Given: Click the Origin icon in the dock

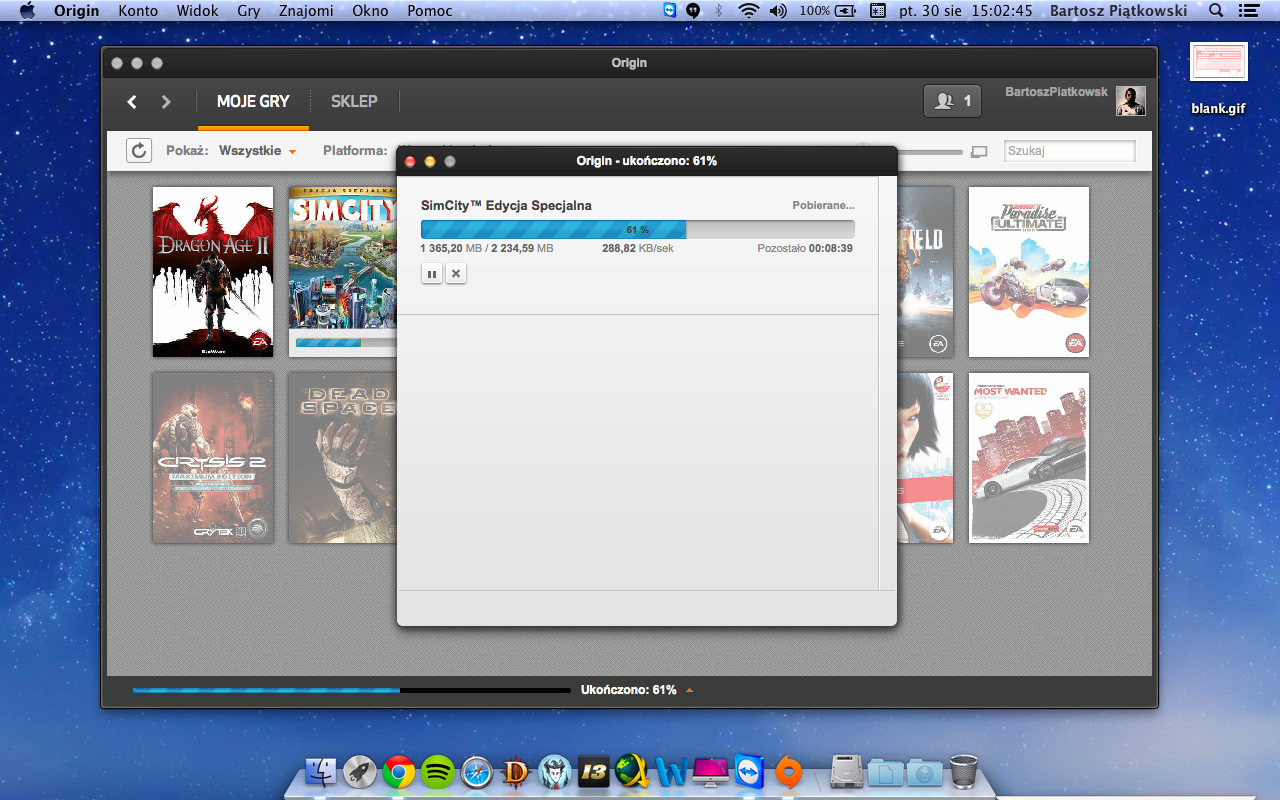Looking at the screenshot, I should click(789, 771).
